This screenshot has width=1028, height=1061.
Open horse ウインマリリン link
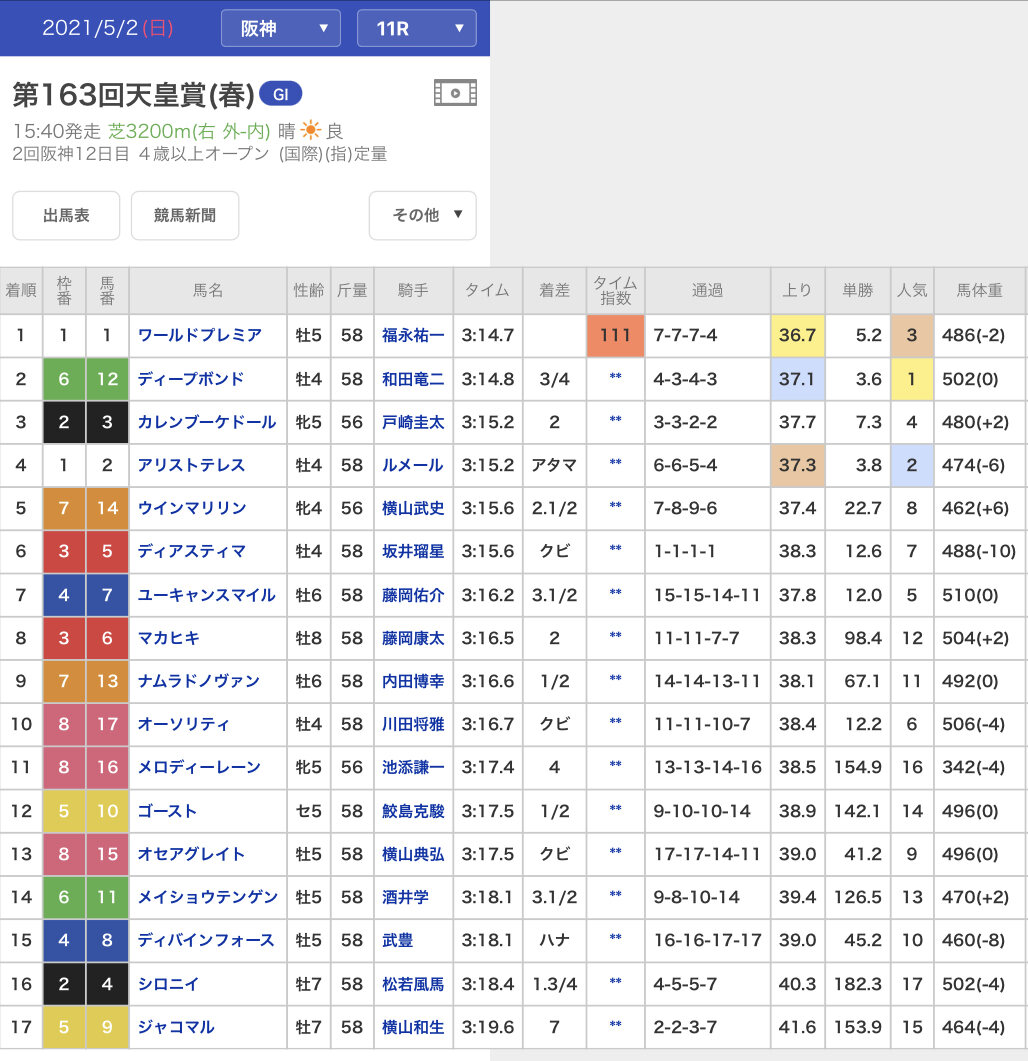192,508
